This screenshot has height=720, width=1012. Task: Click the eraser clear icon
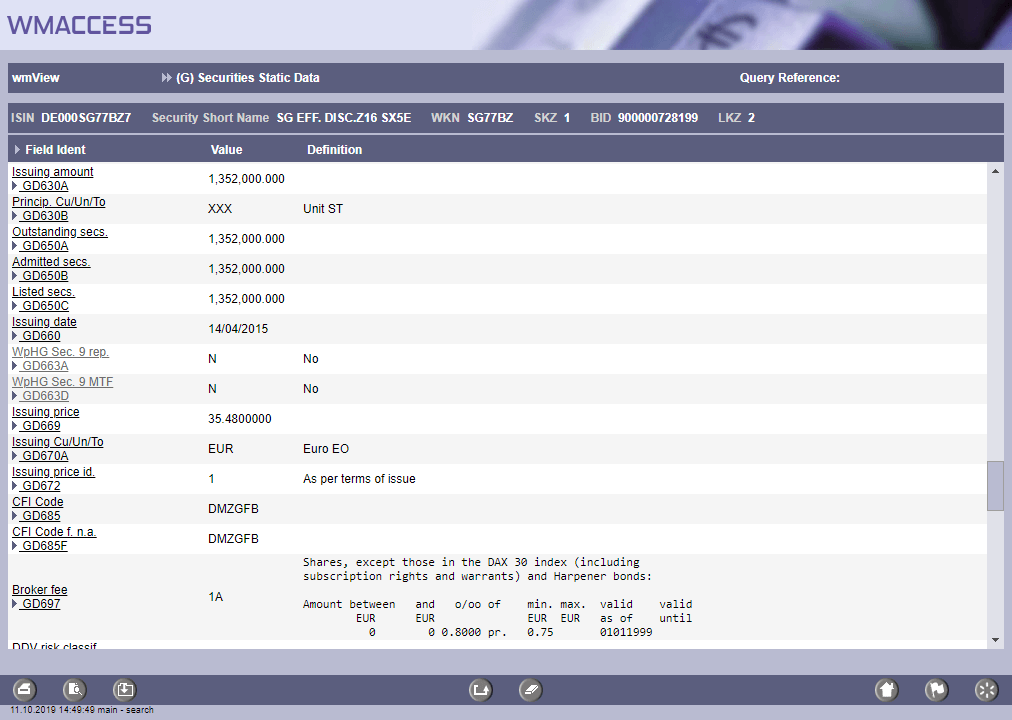(531, 690)
